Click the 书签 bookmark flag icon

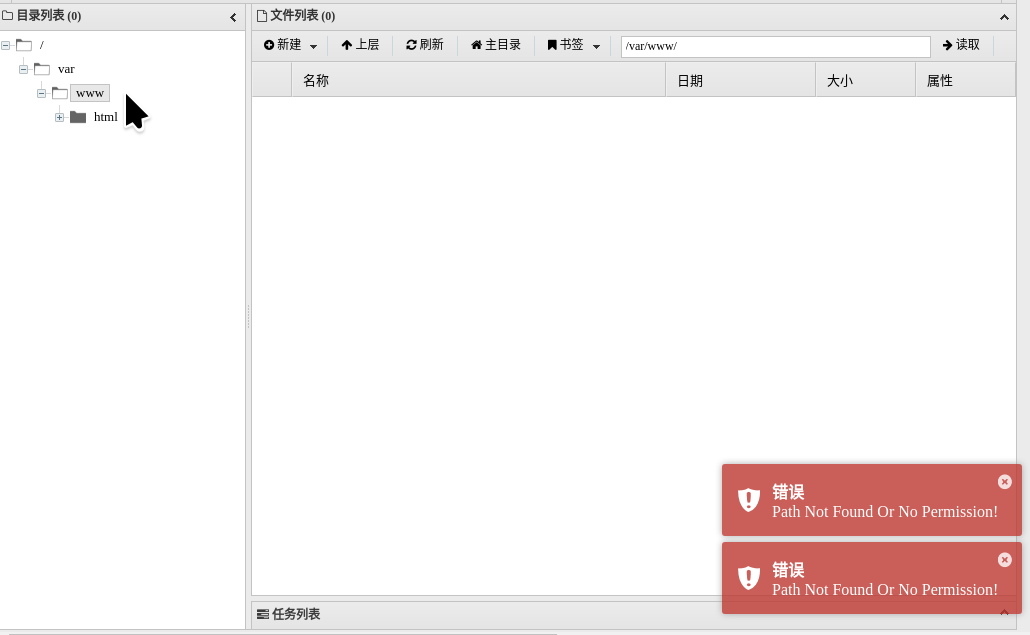click(551, 45)
